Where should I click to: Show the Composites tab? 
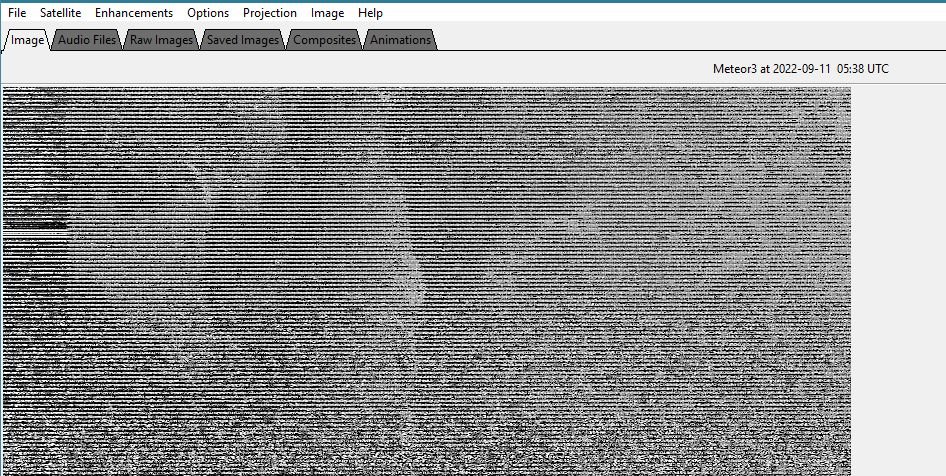[x=325, y=40]
